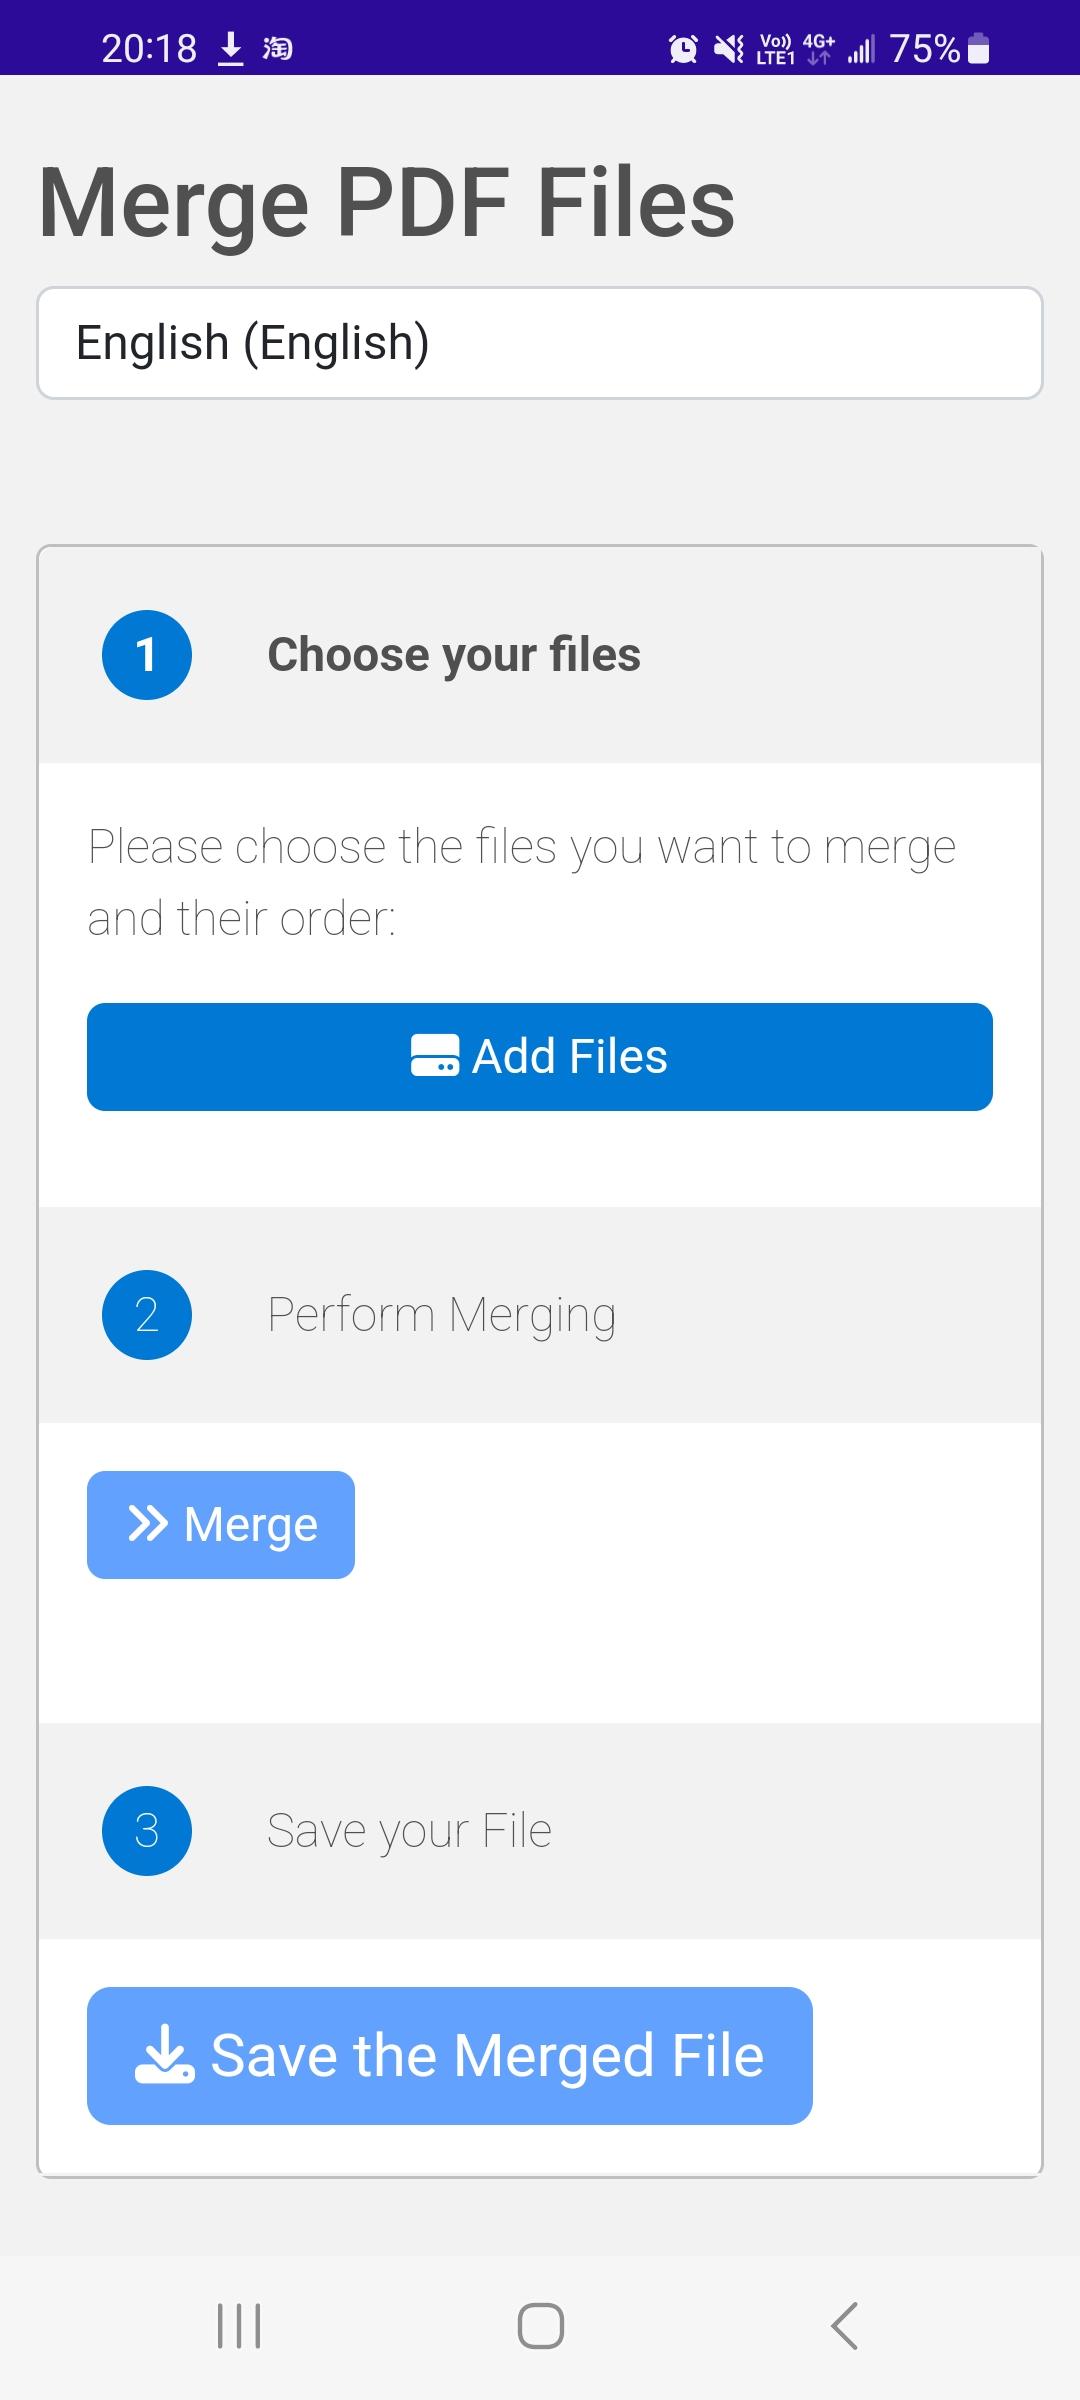Expand the Choose your files section
The image size is (1080, 2400).
pyautogui.click(x=454, y=655)
